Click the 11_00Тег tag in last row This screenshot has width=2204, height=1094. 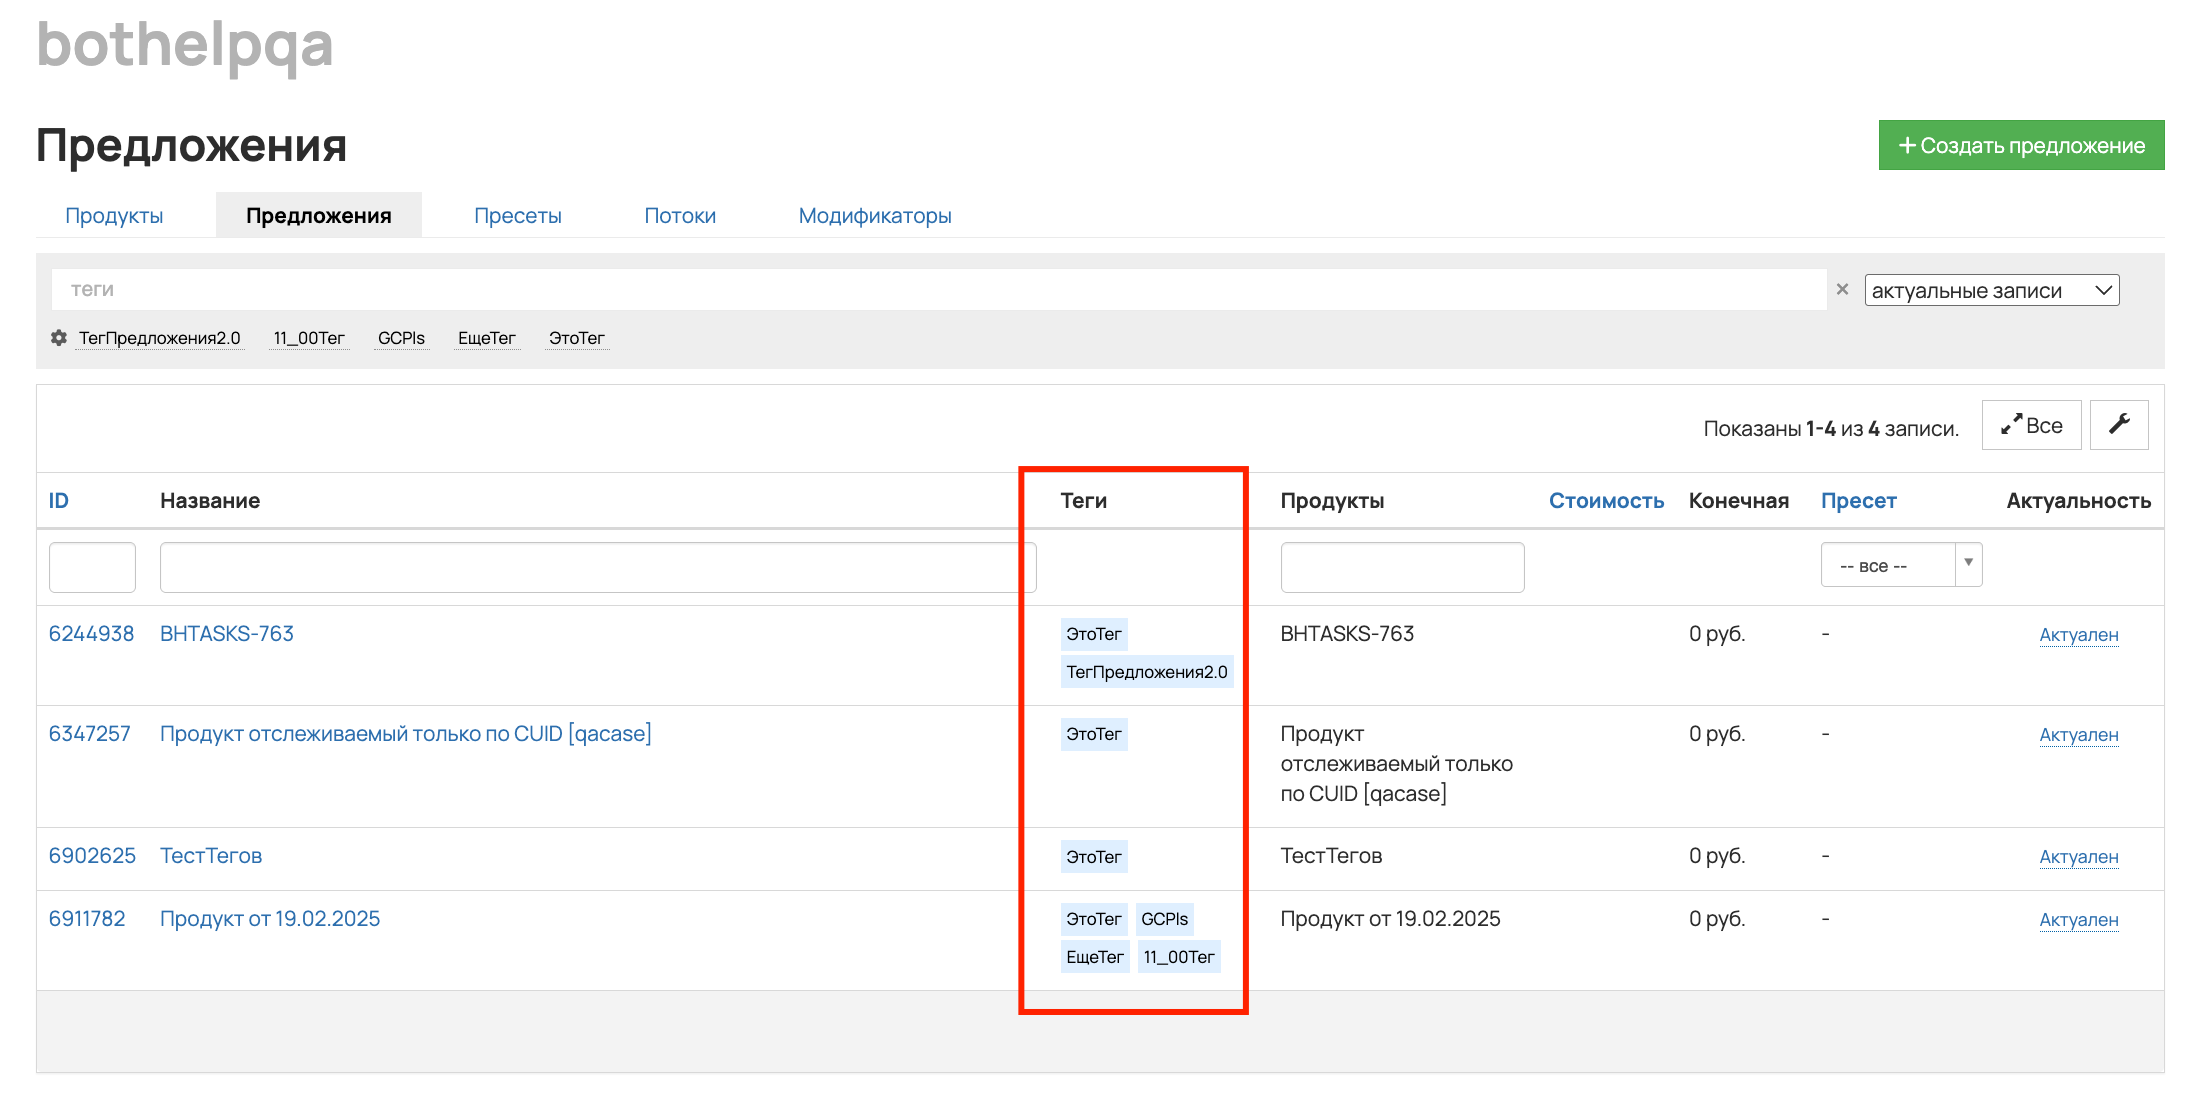1179,957
